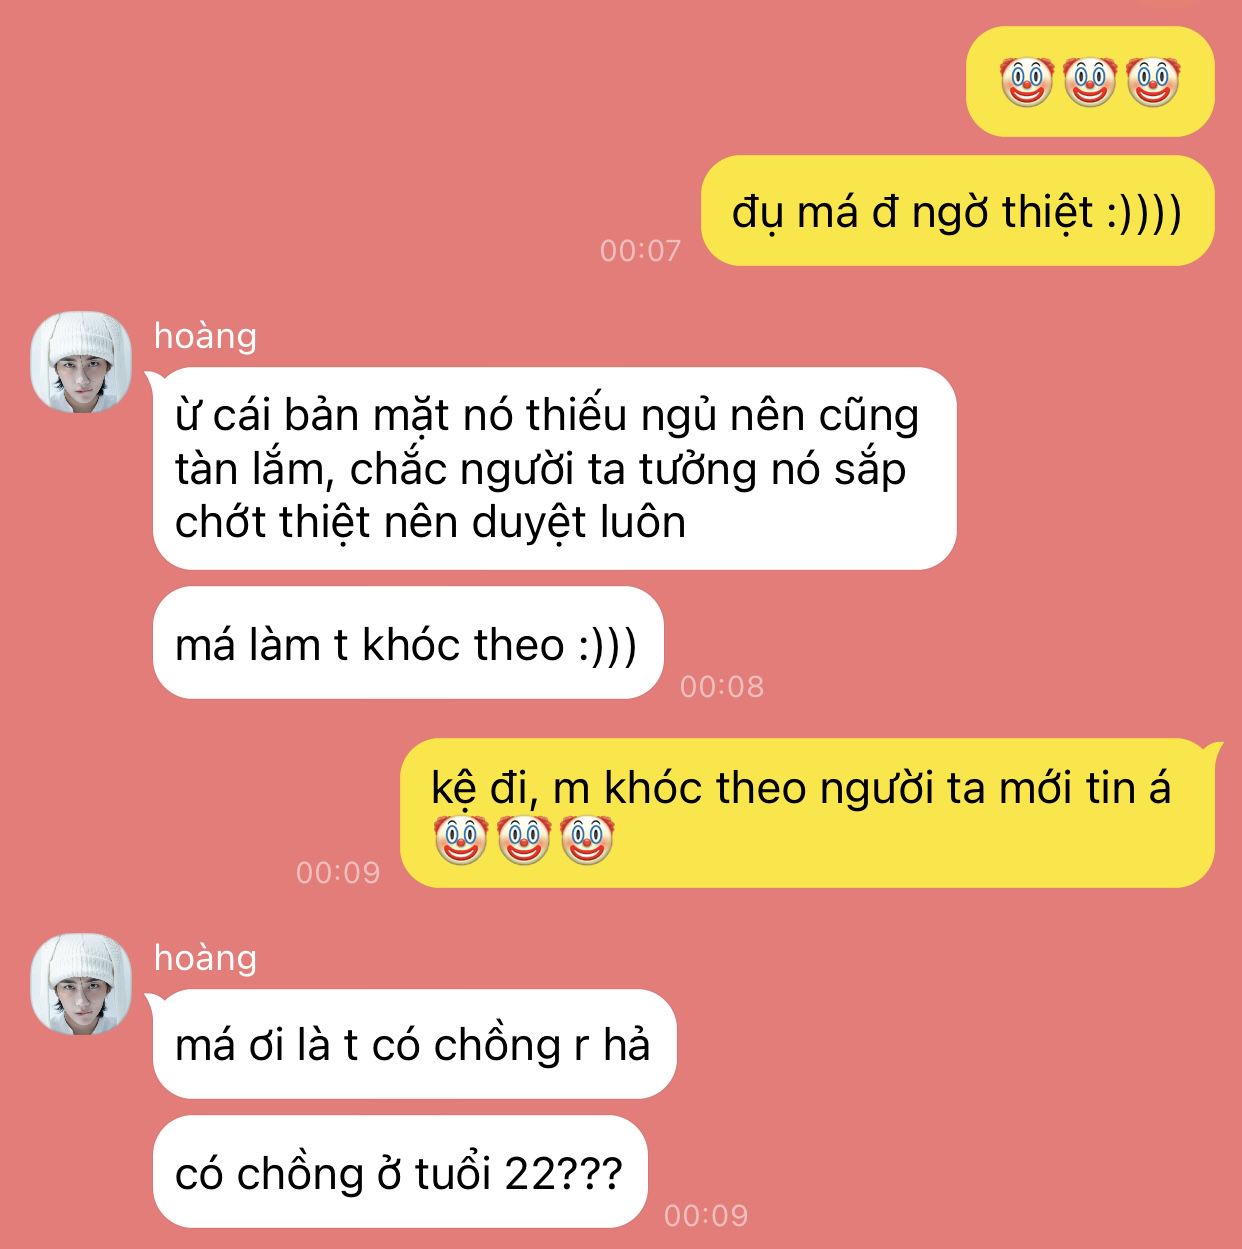Viewport: 1242px width, 1249px height.
Task: Click first clown emoji under "kệ đi" text
Action: tap(461, 839)
